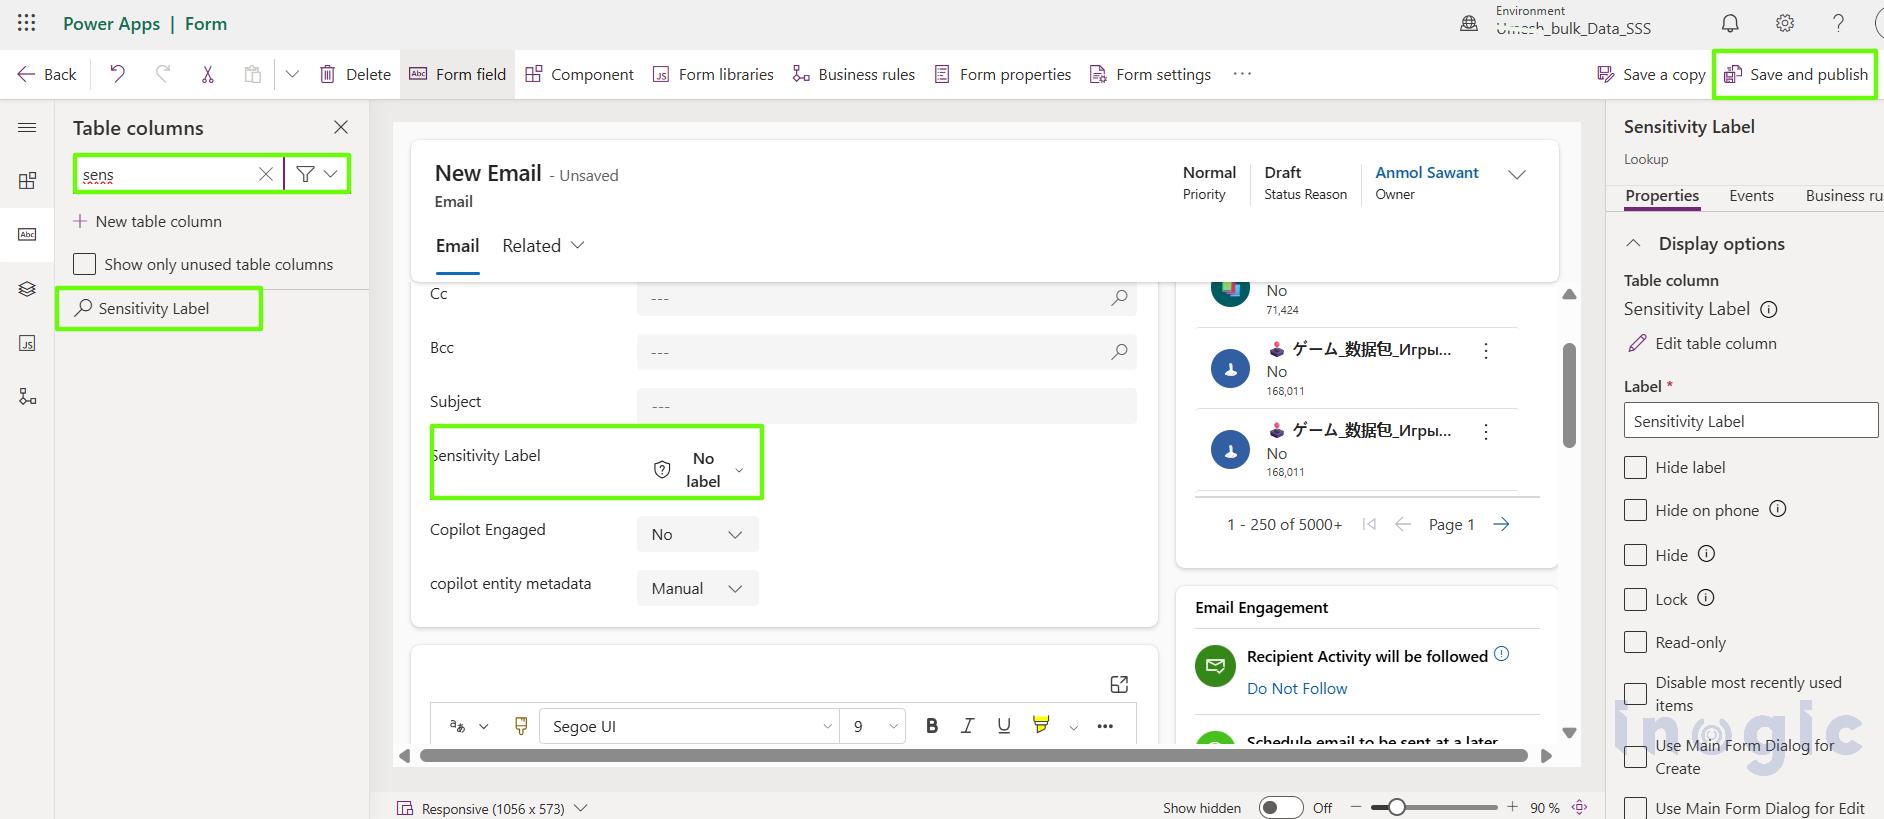Click the format painter icon in editor

click(x=521, y=726)
